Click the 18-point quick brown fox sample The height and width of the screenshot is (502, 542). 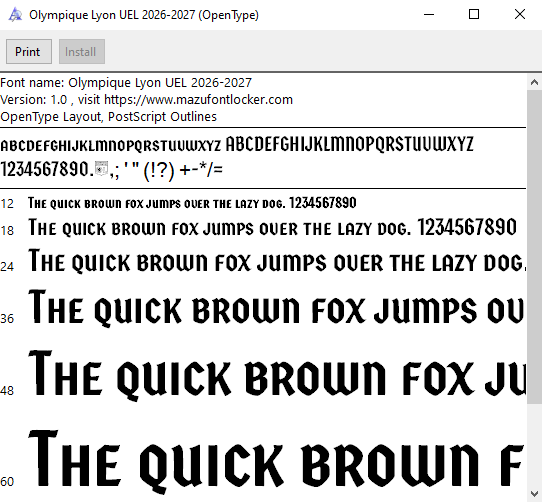[x=272, y=227]
